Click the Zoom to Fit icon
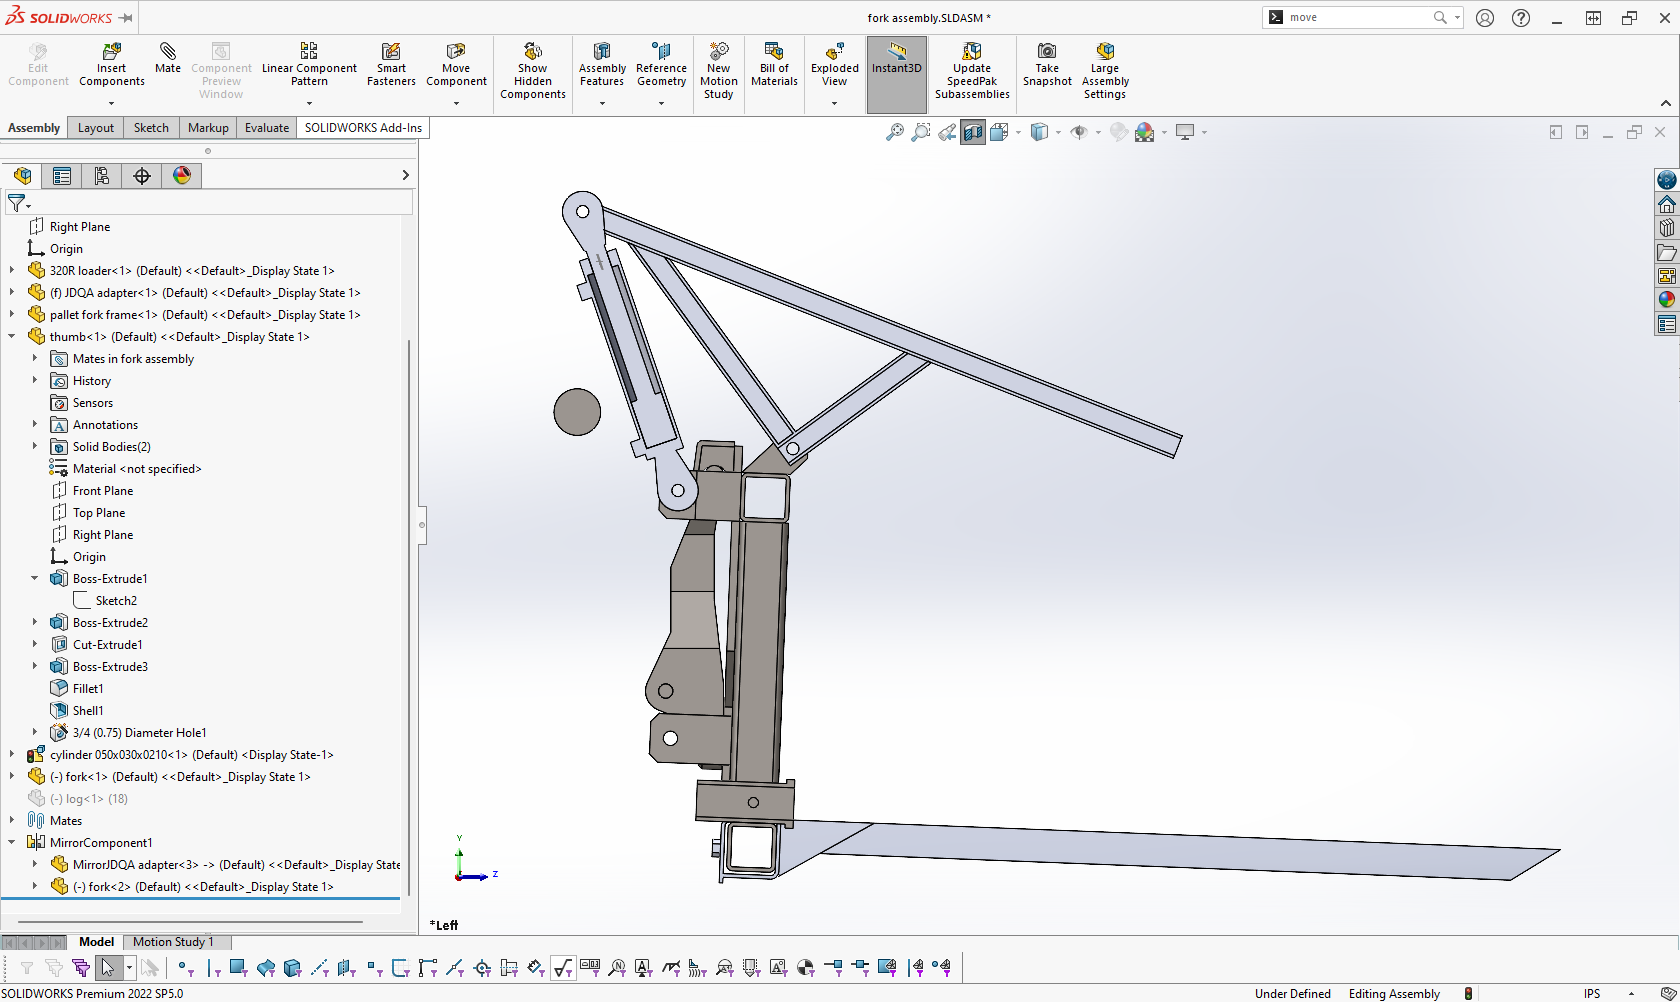The height and width of the screenshot is (1002, 1680). pyautogui.click(x=895, y=132)
